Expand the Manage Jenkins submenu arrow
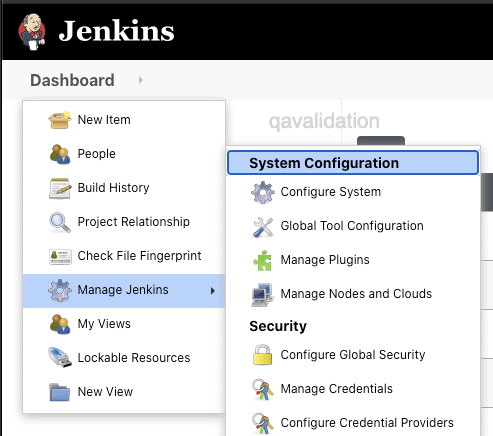 [213, 291]
